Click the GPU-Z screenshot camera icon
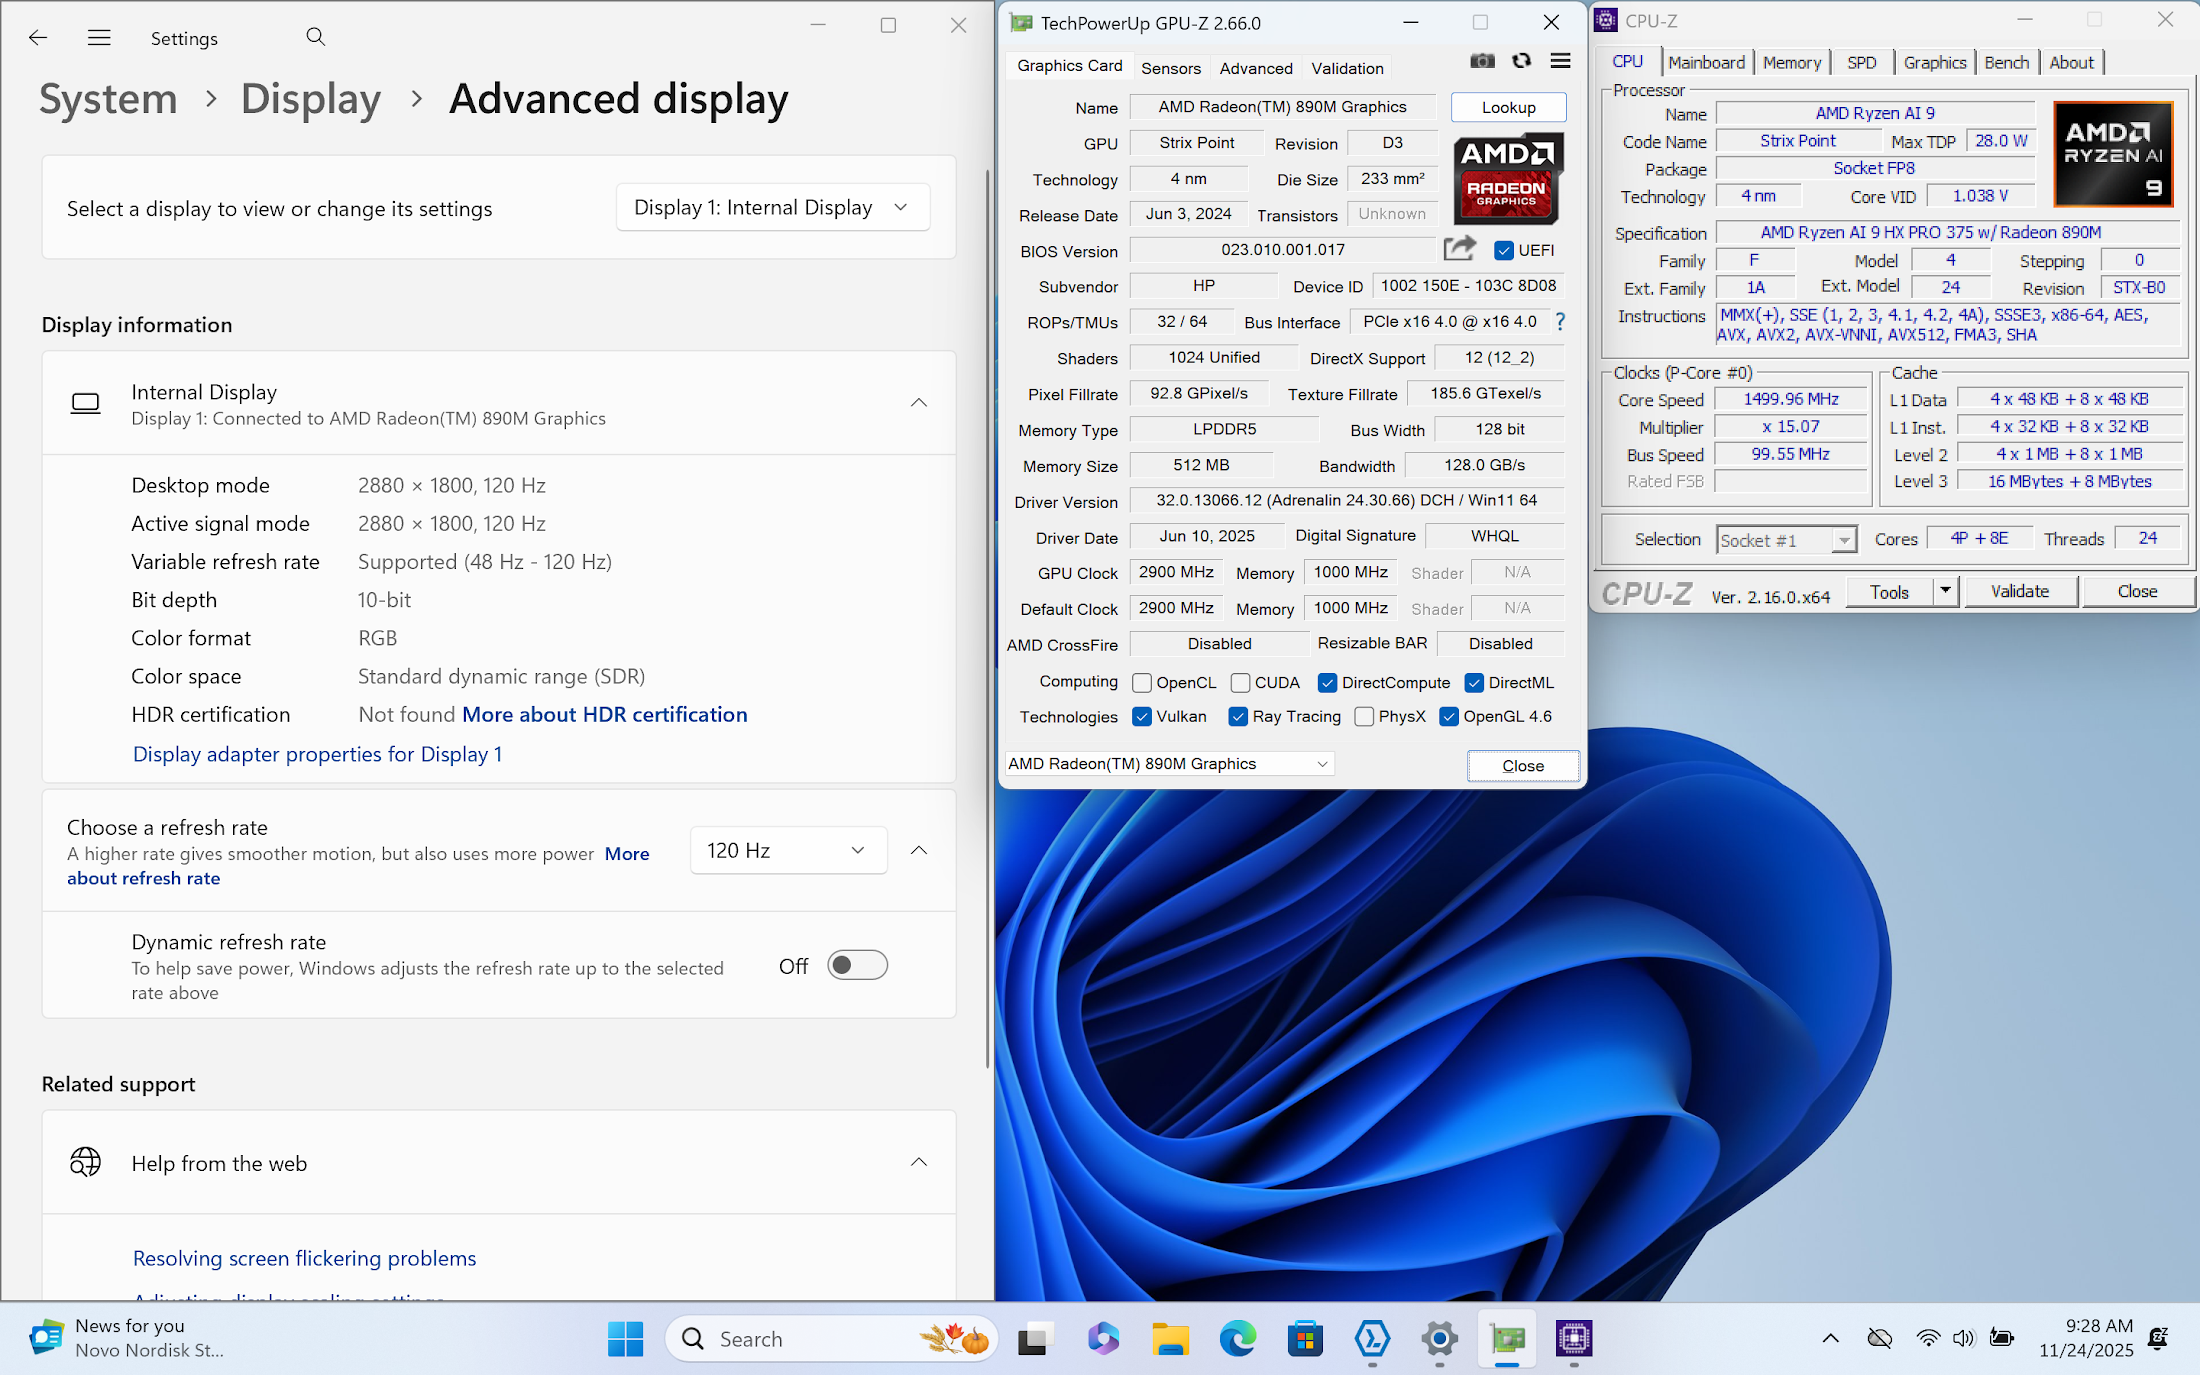 pyautogui.click(x=1482, y=61)
